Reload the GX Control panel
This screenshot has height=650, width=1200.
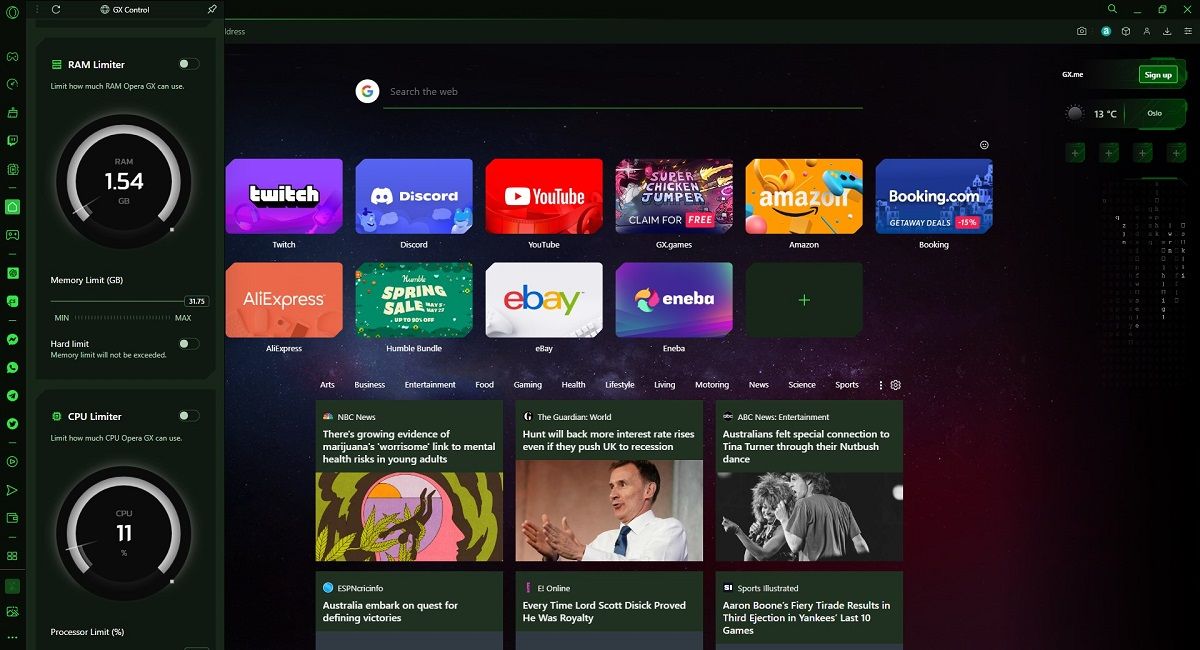pos(56,9)
